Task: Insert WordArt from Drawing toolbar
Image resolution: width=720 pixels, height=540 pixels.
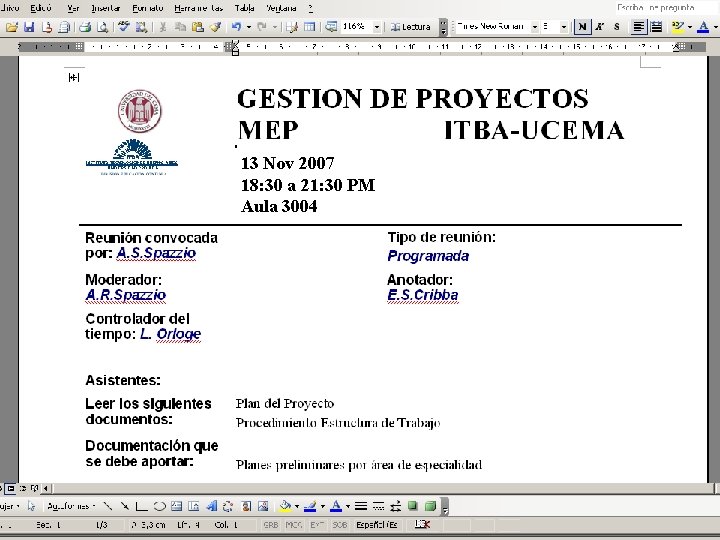Action: click(212, 506)
